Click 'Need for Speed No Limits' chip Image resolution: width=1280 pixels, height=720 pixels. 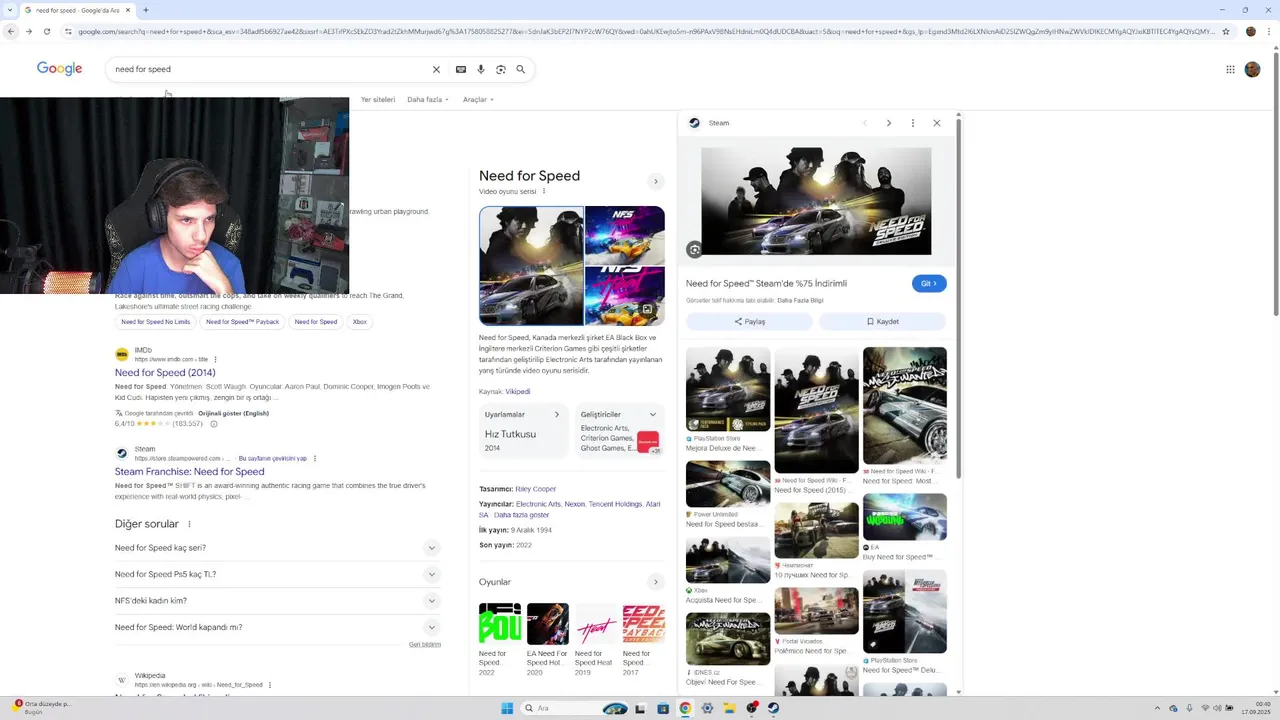[156, 322]
